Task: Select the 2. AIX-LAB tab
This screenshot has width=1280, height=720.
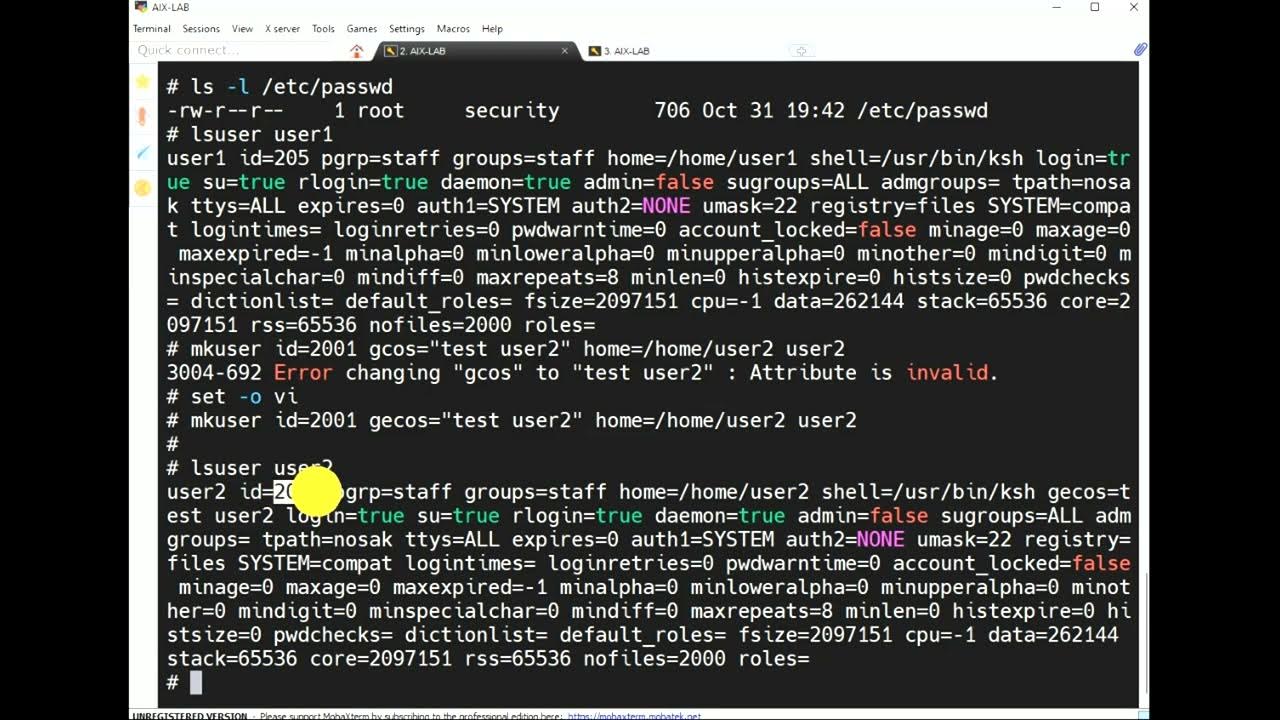Action: (x=470, y=51)
